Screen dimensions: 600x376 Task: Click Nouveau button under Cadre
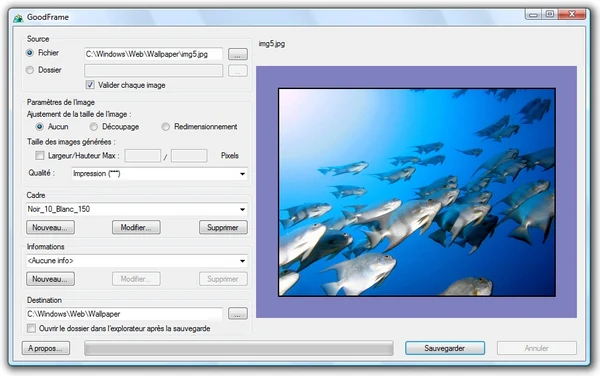point(50,228)
